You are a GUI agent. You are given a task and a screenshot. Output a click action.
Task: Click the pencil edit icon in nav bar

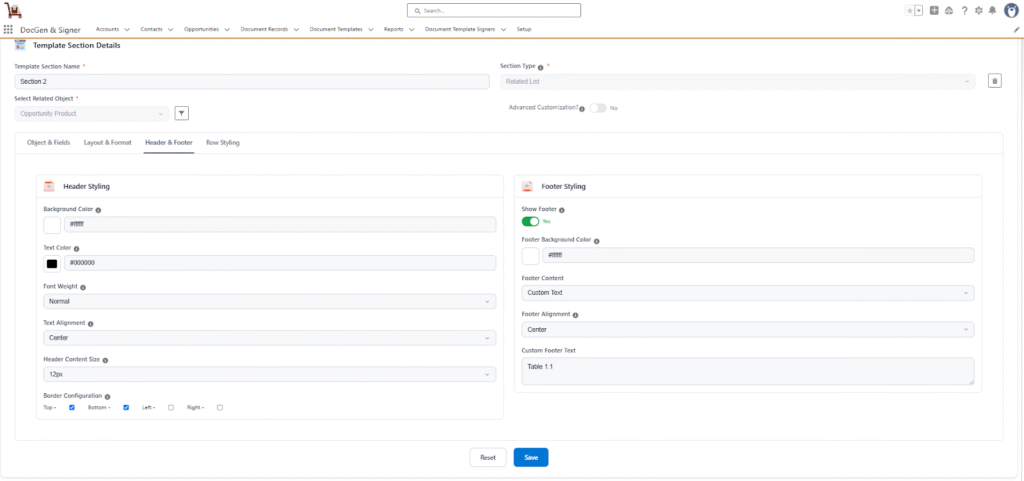(x=1016, y=30)
